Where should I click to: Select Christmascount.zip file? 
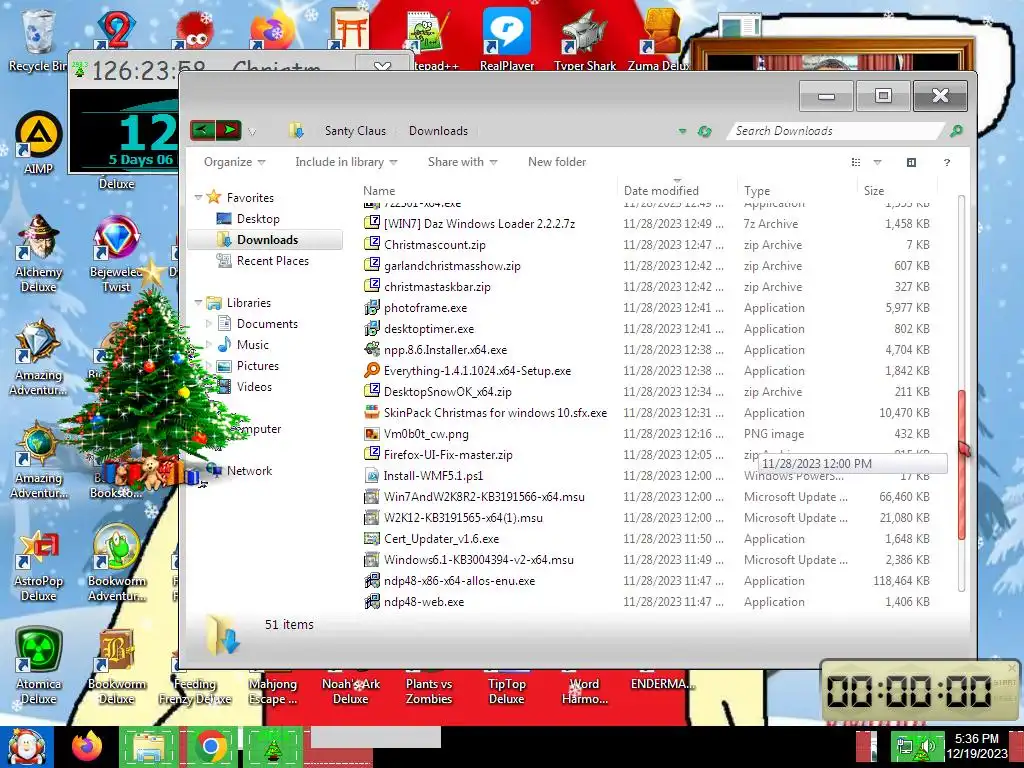coord(434,245)
